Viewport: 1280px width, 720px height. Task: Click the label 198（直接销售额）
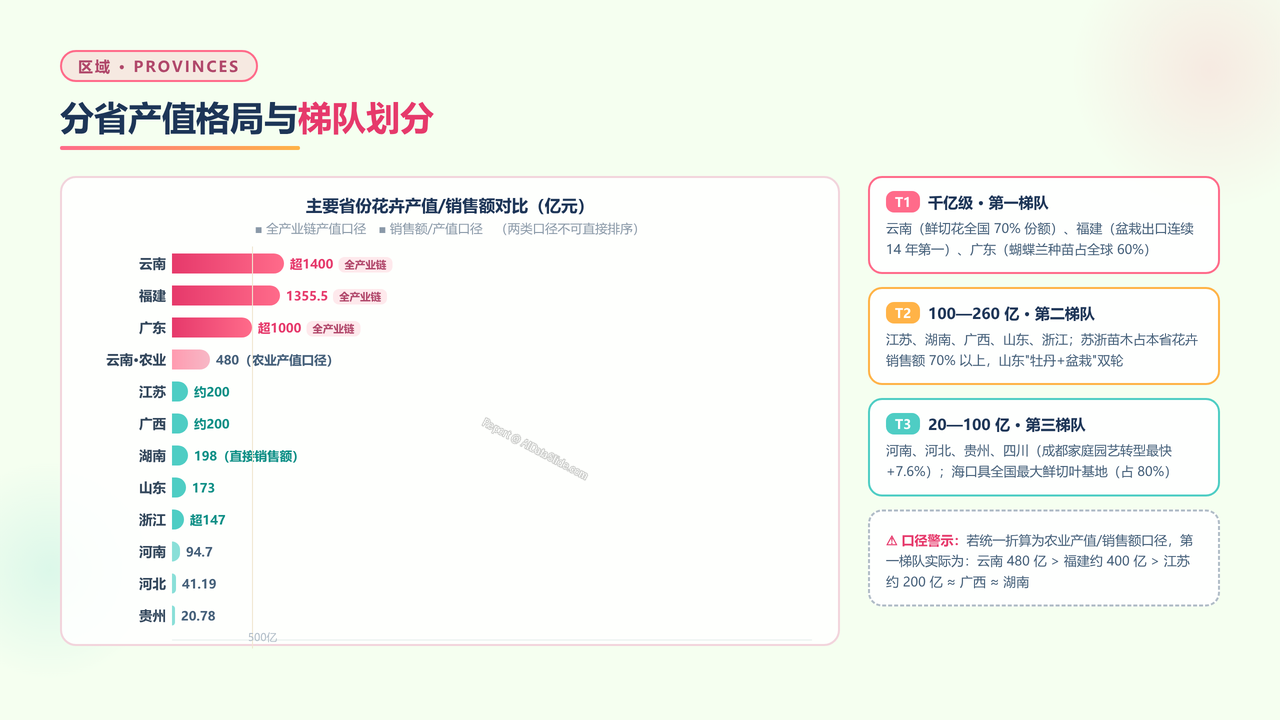pyautogui.click(x=246, y=456)
